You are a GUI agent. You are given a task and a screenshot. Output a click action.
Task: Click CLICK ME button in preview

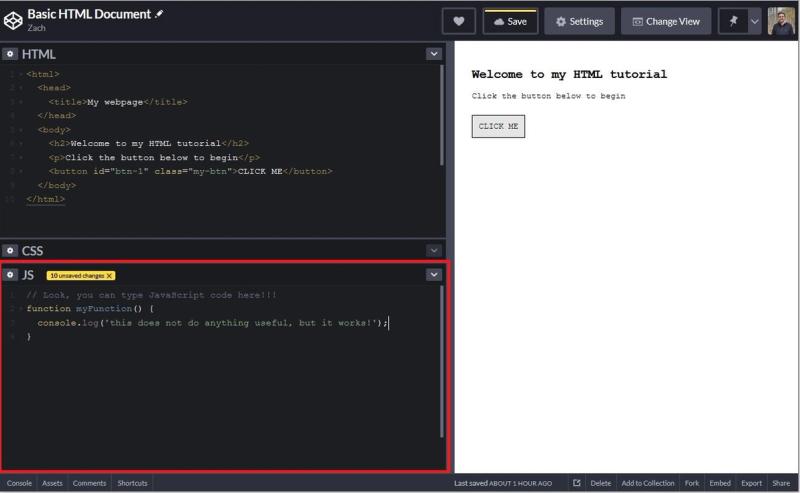click(498, 126)
